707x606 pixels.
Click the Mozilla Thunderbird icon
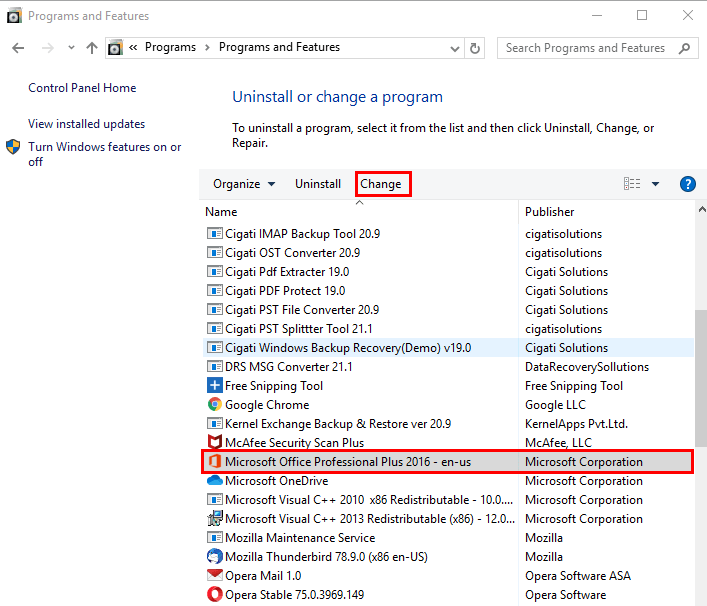click(x=215, y=556)
